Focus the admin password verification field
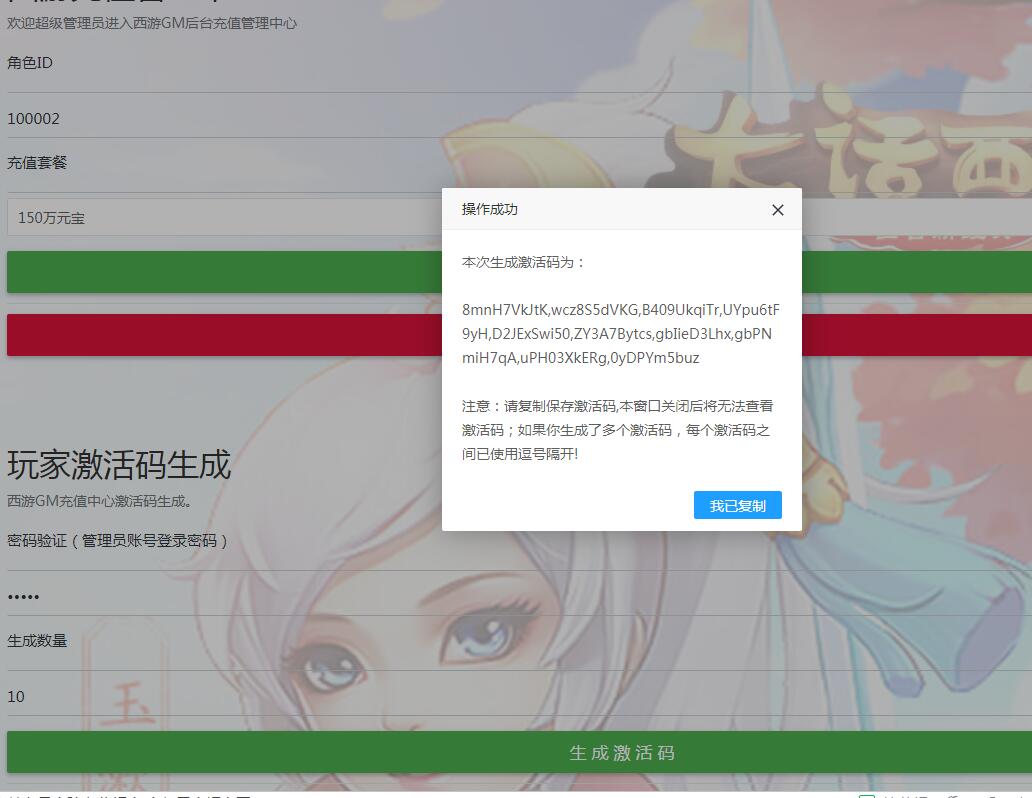The image size is (1032, 798). point(220,597)
